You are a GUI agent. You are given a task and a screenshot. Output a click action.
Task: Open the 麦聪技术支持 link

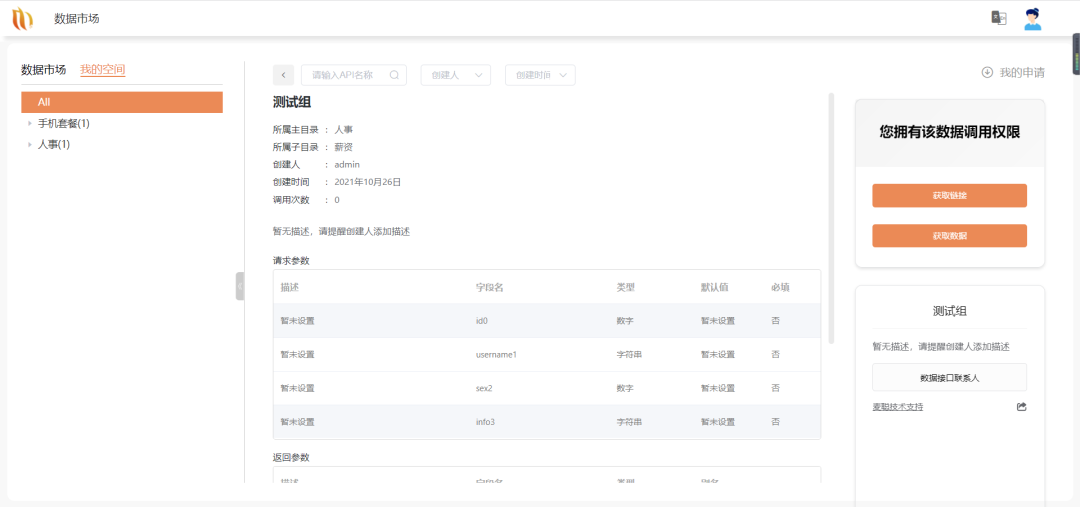point(897,407)
